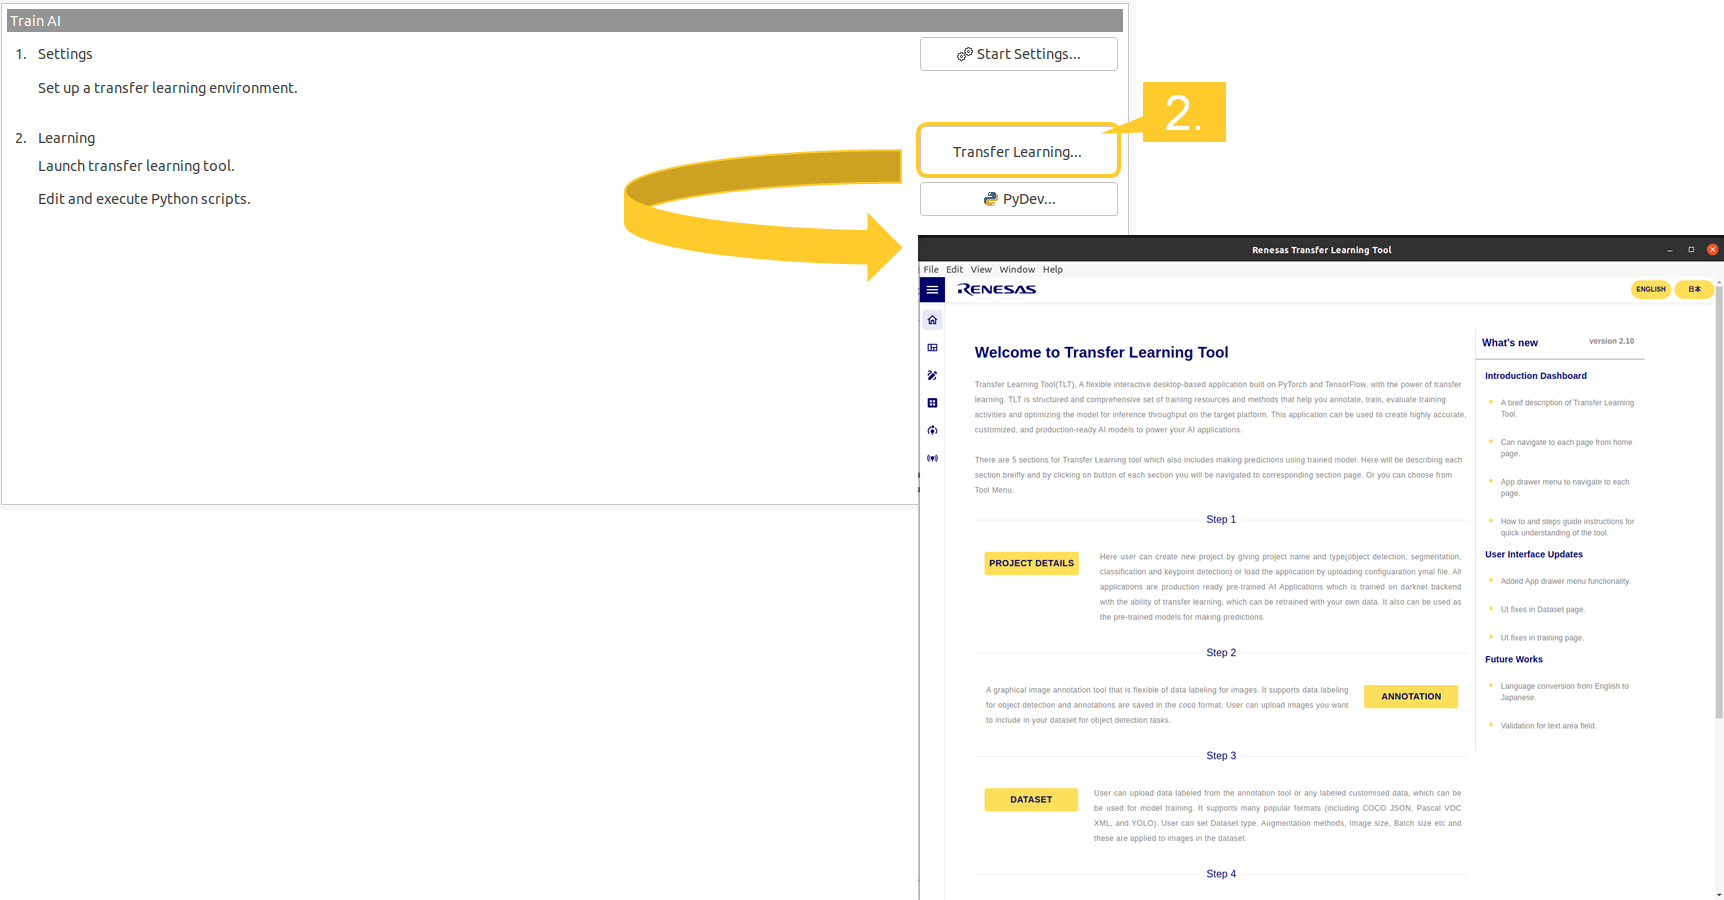Viewport: 1724px width, 900px height.
Task: Open the prediction broadcast sidebar icon
Action: click(x=932, y=458)
